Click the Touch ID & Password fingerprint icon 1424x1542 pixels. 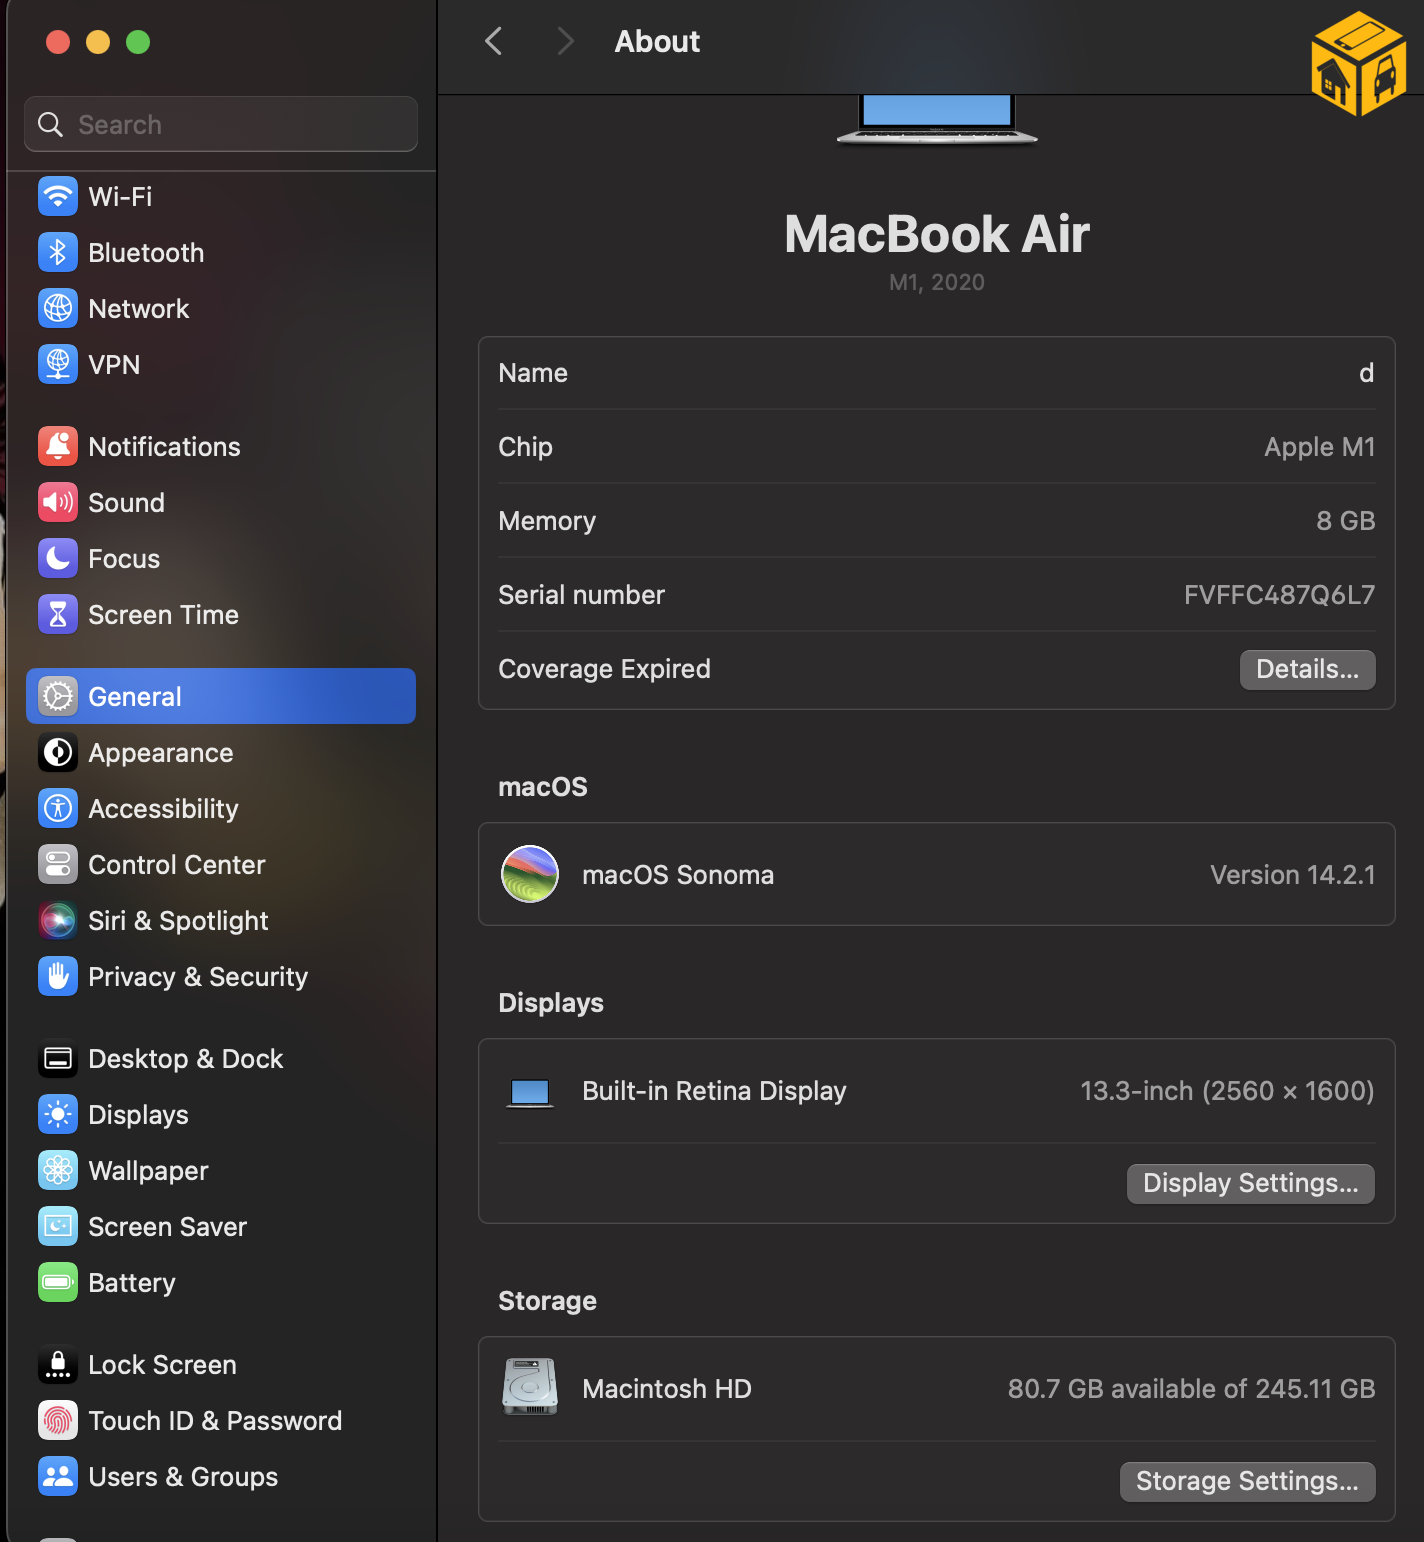pyautogui.click(x=58, y=1420)
